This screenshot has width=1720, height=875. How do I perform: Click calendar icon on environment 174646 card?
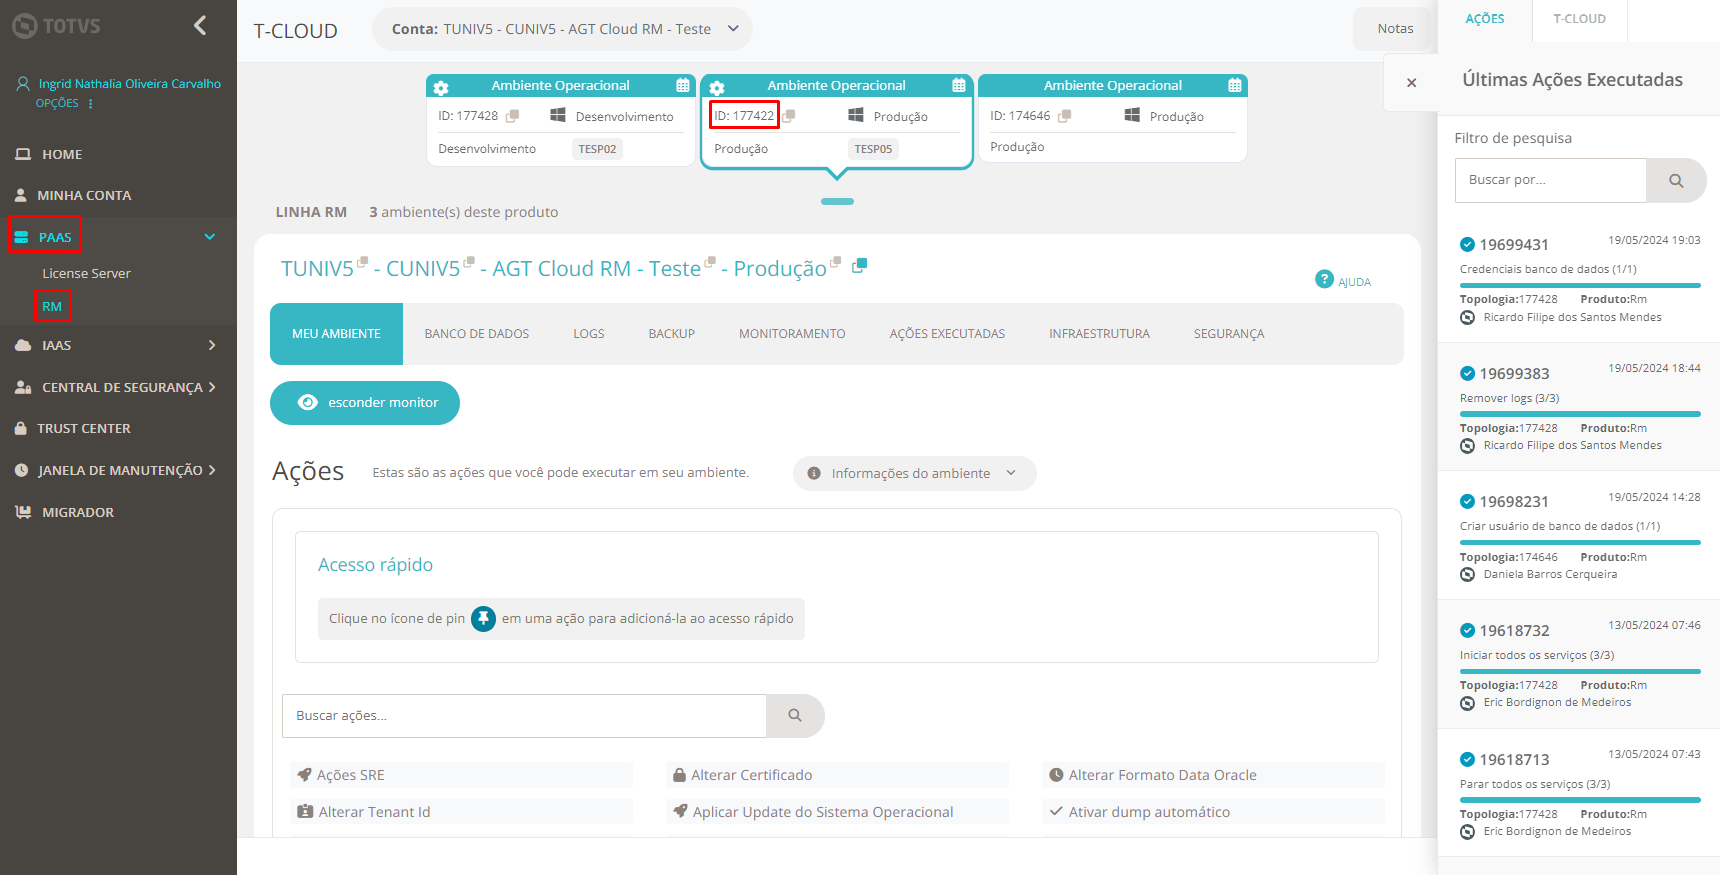(x=1235, y=86)
